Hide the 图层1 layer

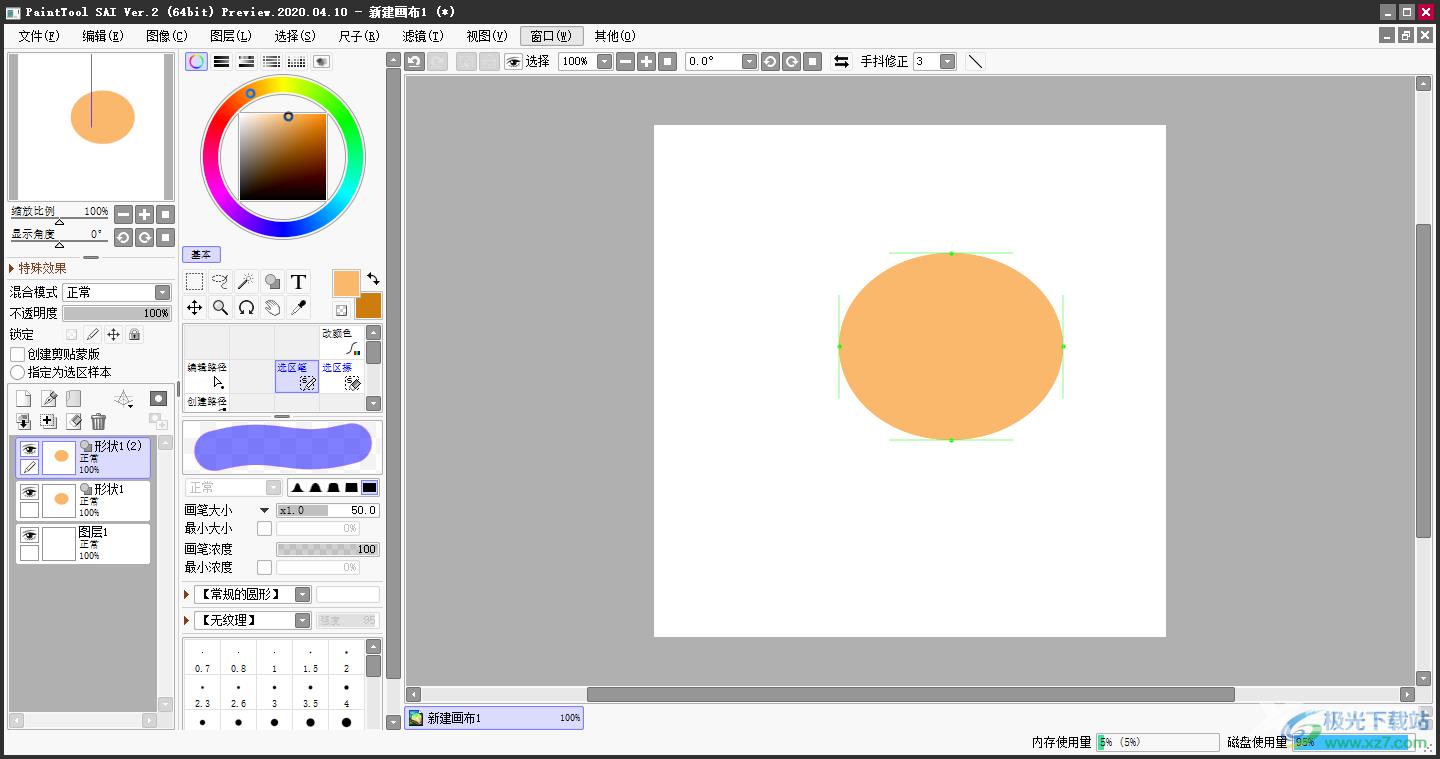click(29, 536)
